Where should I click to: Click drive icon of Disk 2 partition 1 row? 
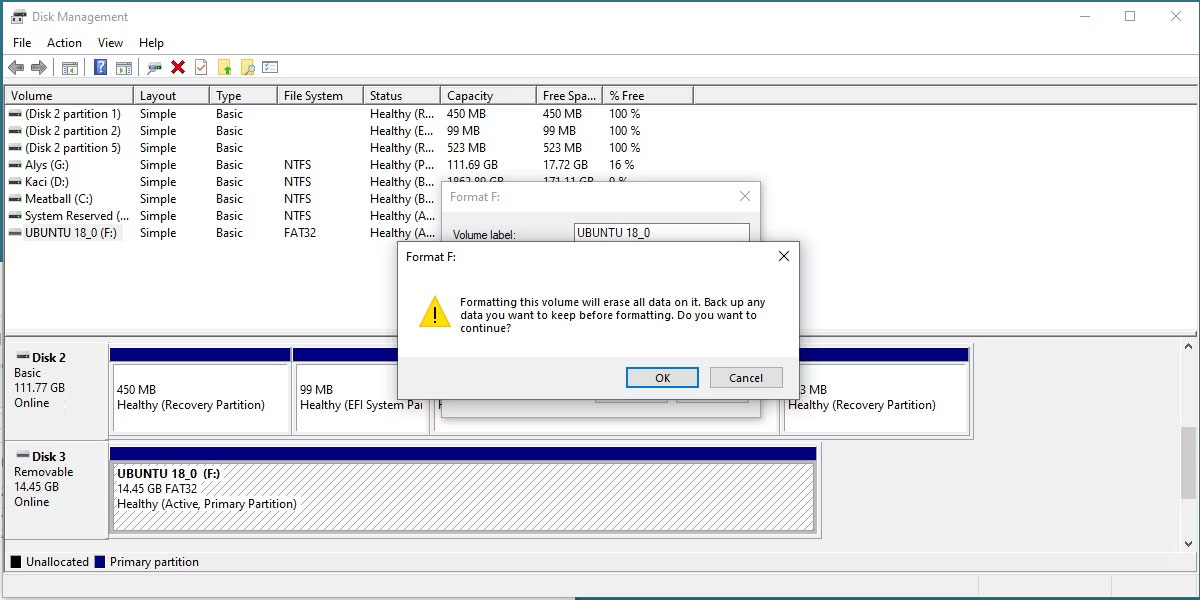[x=15, y=114]
